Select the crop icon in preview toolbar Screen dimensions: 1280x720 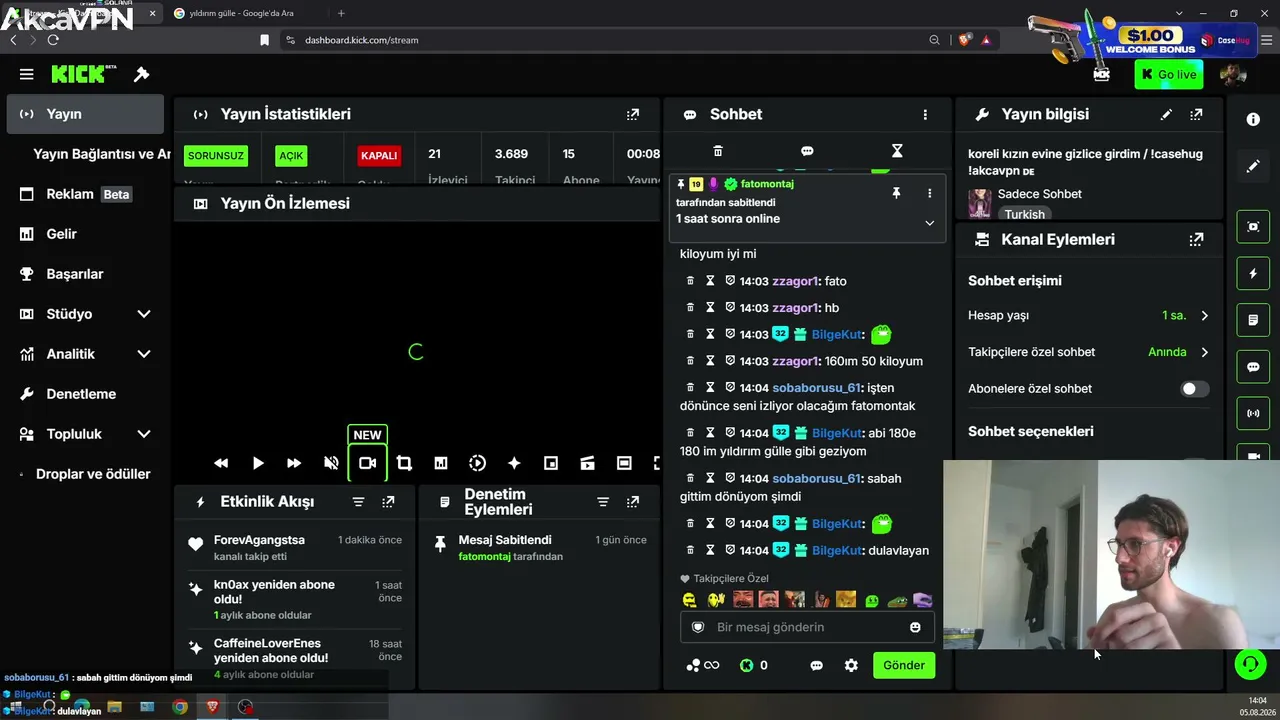coord(404,463)
